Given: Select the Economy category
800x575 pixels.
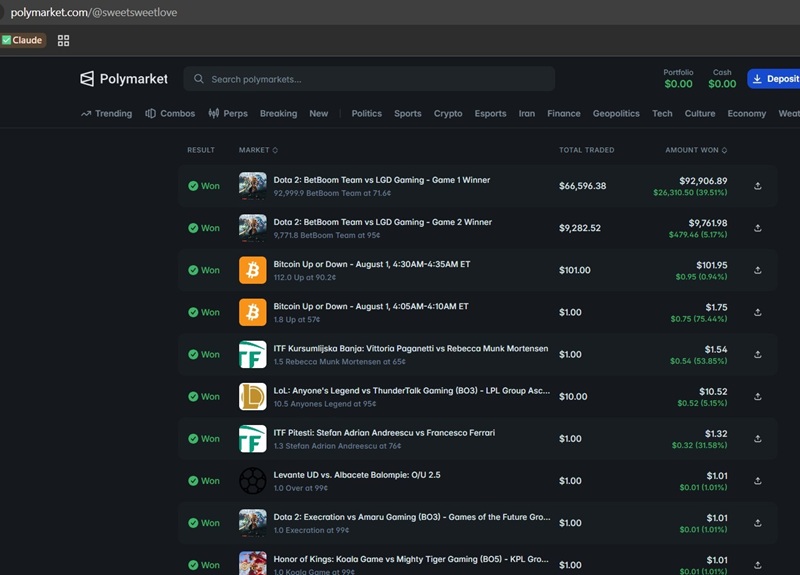Looking at the screenshot, I should point(746,113).
